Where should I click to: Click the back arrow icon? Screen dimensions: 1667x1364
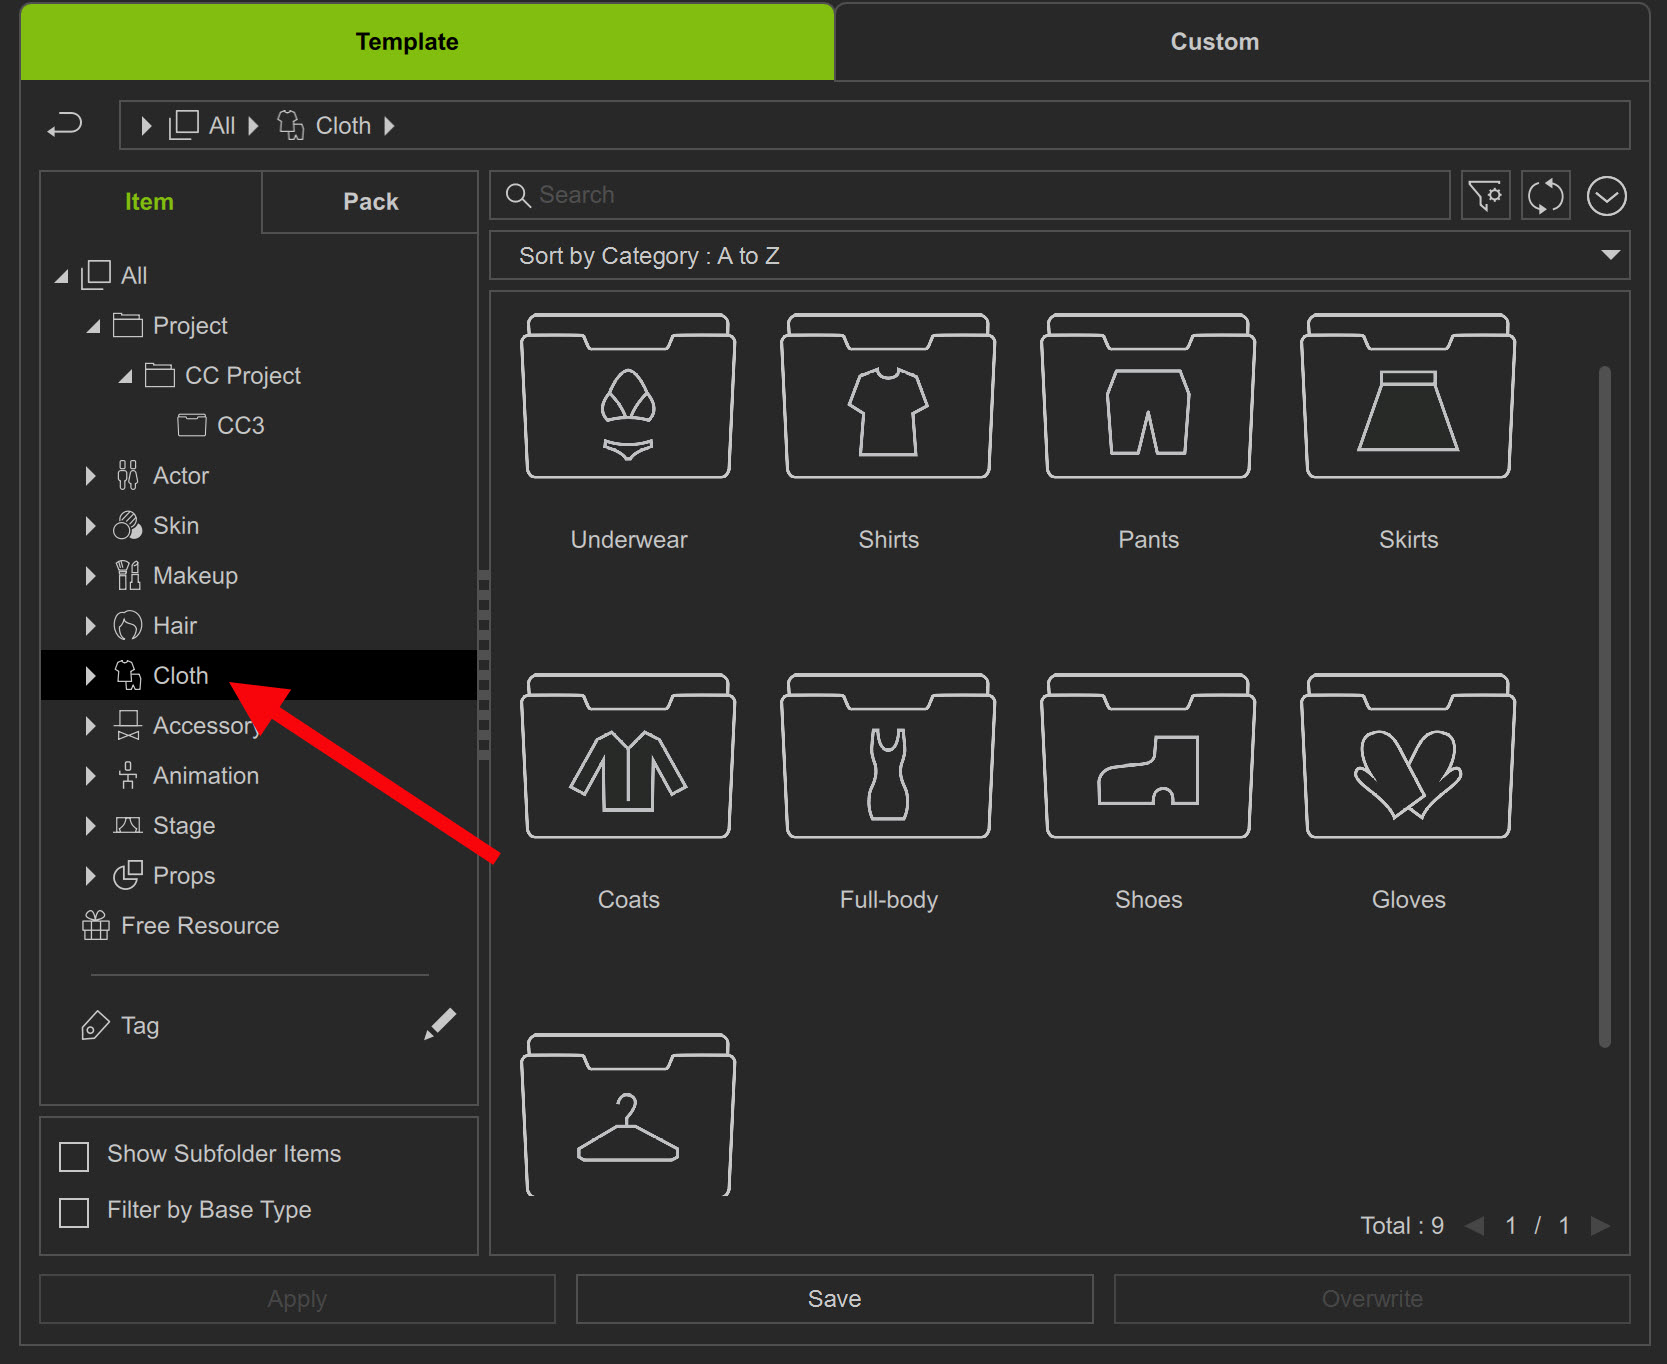tap(65, 125)
